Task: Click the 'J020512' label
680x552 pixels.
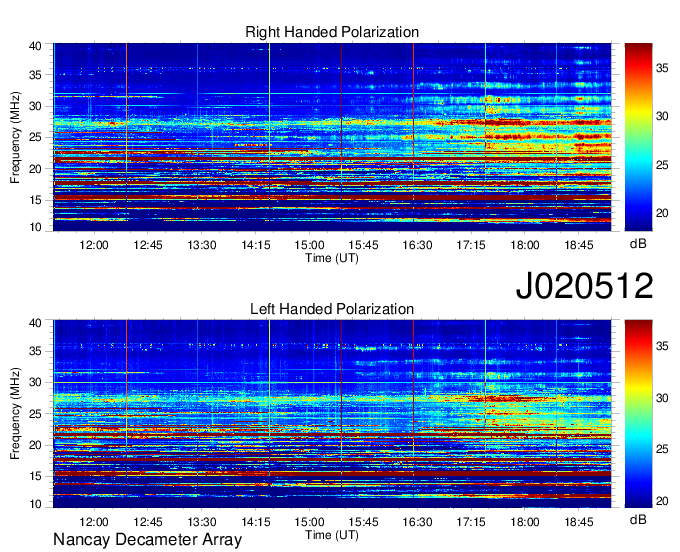Action: coord(584,286)
